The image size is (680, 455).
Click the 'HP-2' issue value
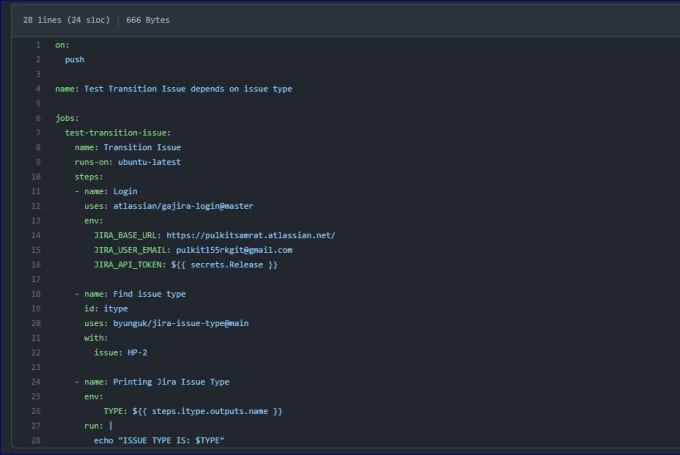click(x=137, y=353)
